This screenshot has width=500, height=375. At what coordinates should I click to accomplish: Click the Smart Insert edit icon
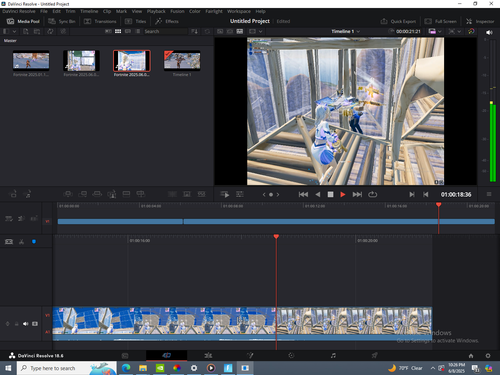[x=68, y=194]
